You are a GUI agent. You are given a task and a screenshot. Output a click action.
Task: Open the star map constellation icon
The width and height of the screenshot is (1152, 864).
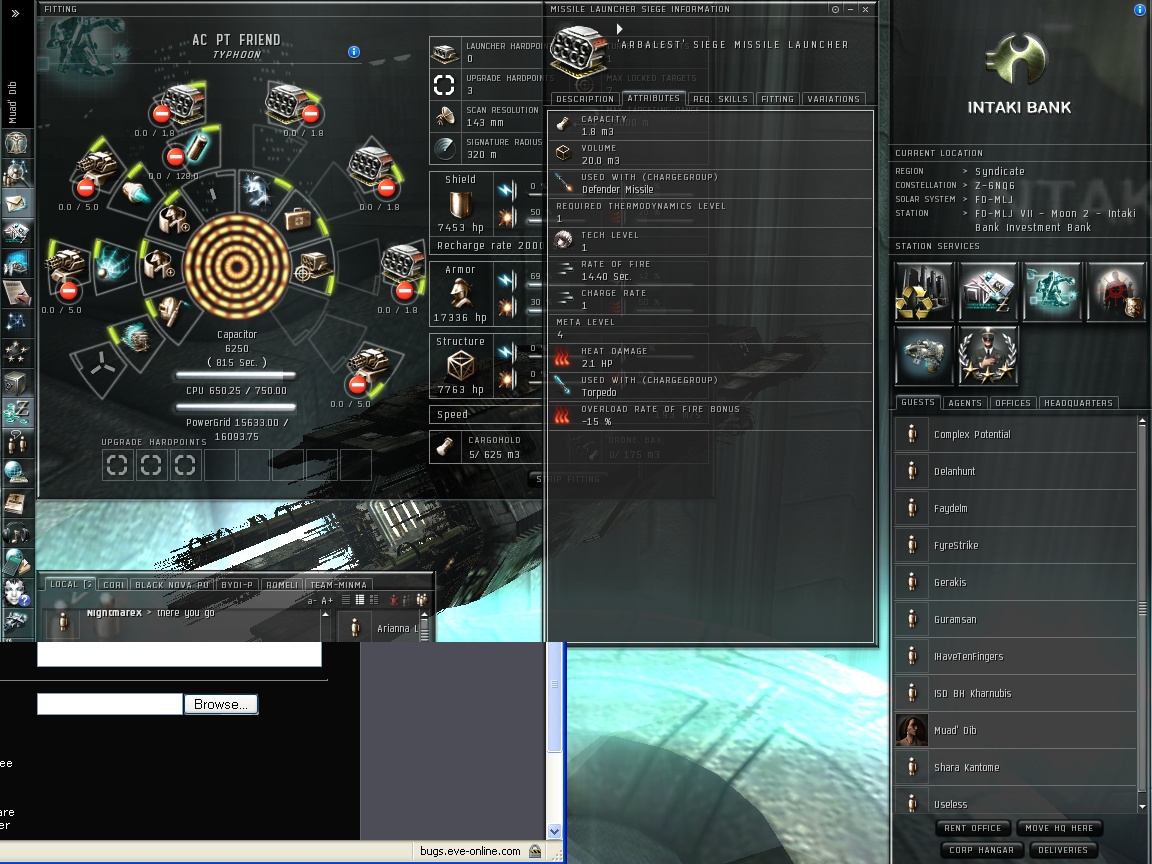coord(16,323)
